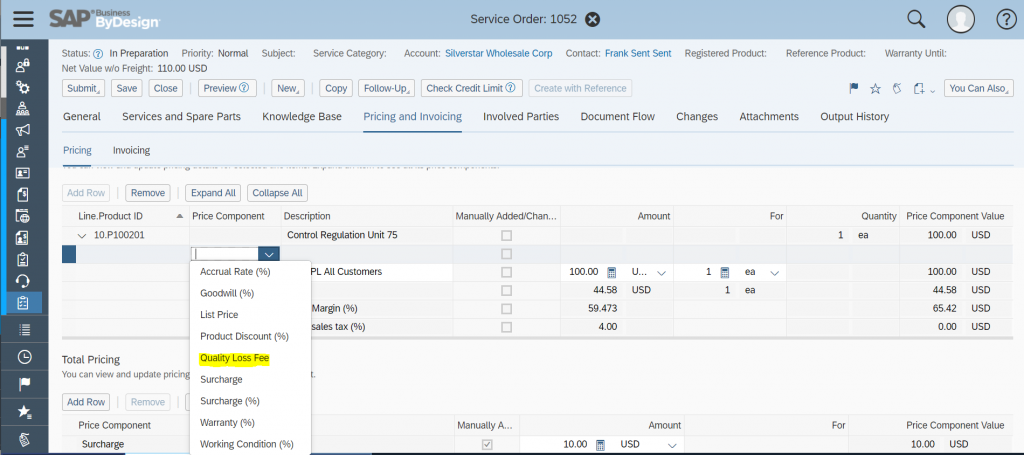Switch to the Invoicing sub-tab
Screen dimensions: 1024x455
[x=131, y=150]
